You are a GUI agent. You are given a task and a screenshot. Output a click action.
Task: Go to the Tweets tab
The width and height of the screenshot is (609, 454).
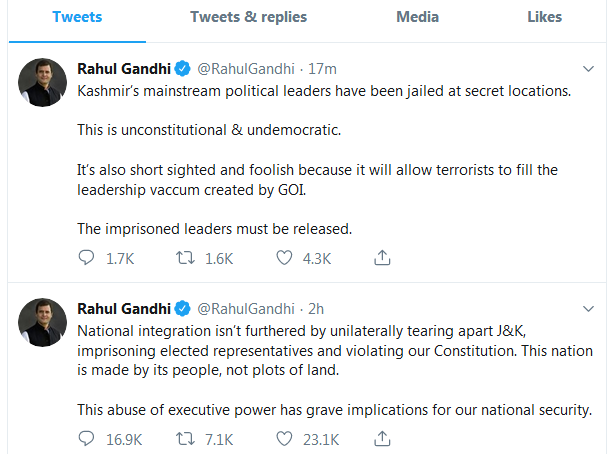click(77, 17)
